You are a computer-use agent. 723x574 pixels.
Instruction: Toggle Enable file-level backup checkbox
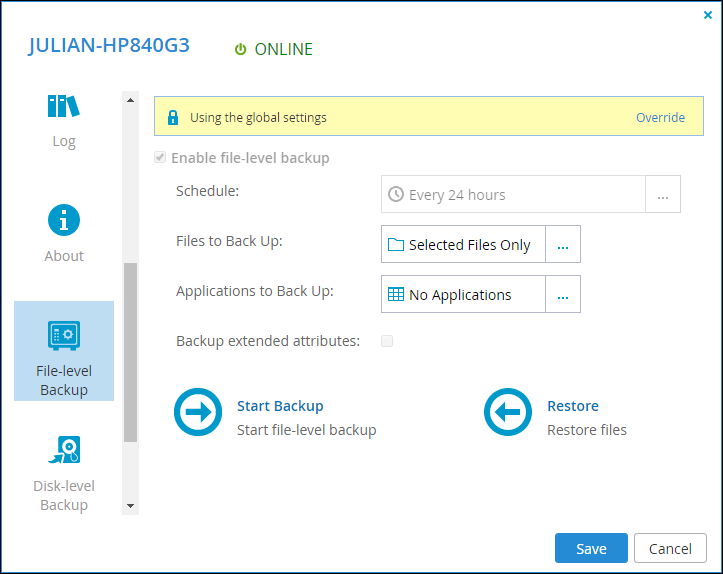click(160, 158)
